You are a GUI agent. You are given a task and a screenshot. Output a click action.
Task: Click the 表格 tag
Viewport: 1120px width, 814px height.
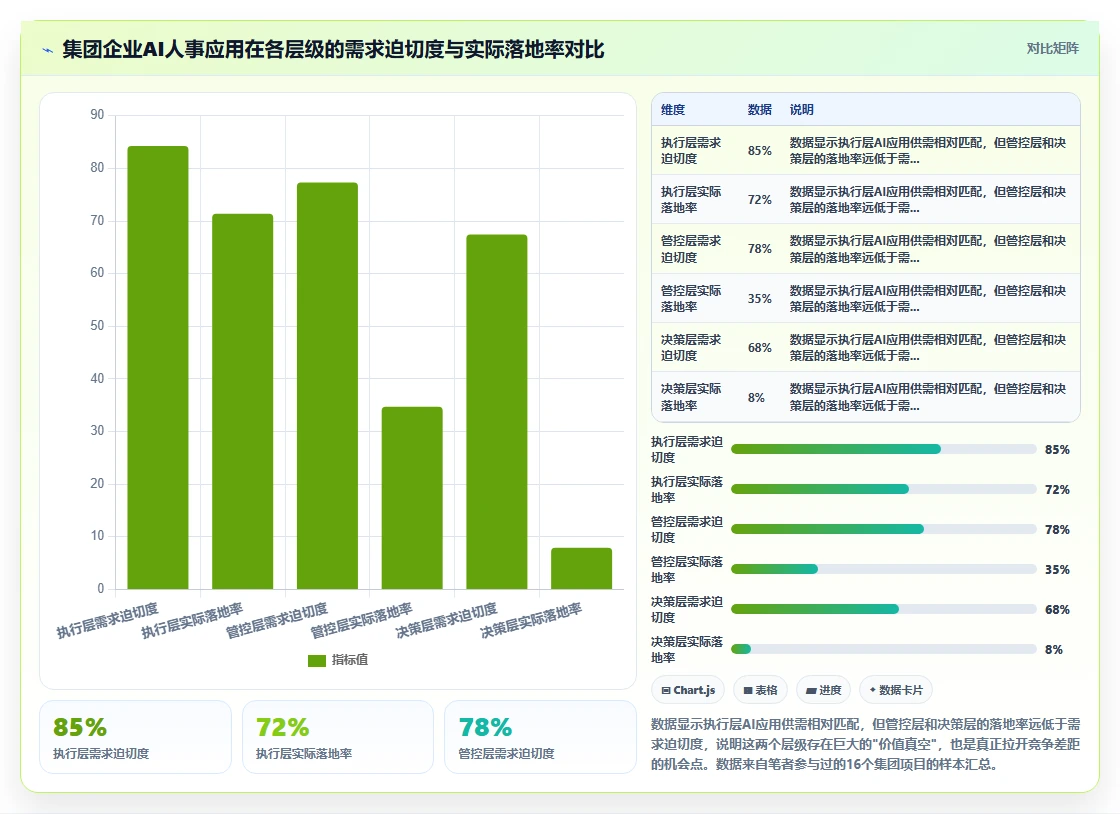point(760,690)
